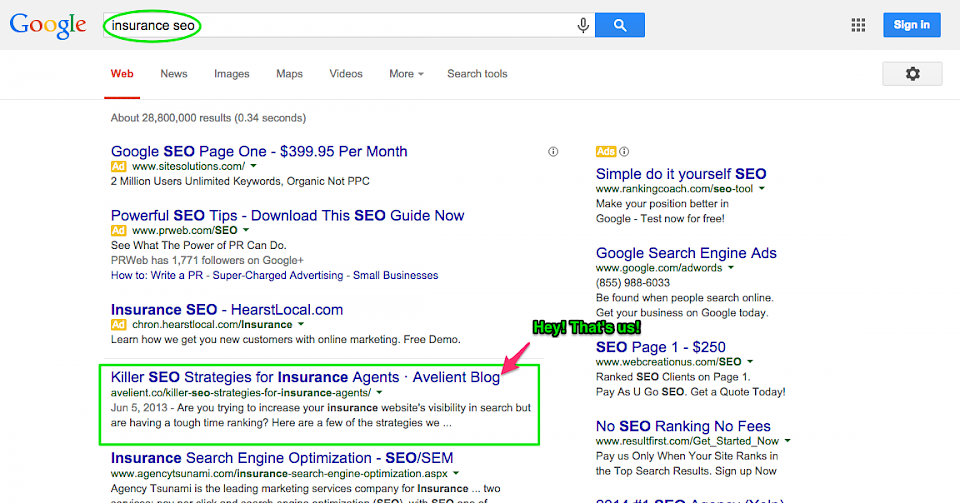Click the blue search magnifier button
Viewport: 960px width, 503px height.
[620, 25]
